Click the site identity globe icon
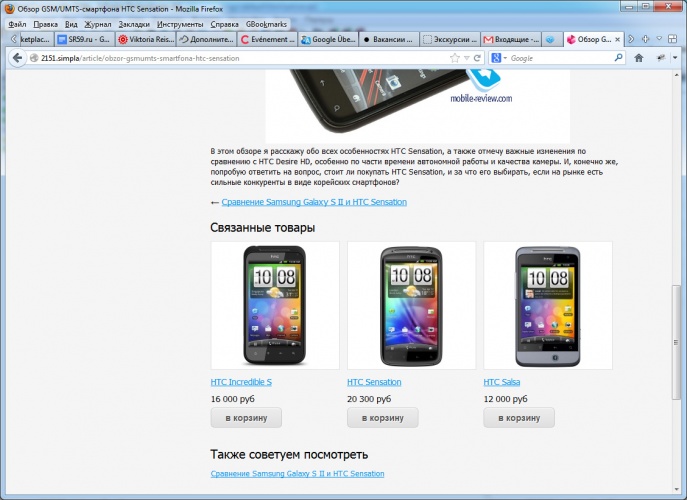The width and height of the screenshot is (687, 500). (34, 58)
